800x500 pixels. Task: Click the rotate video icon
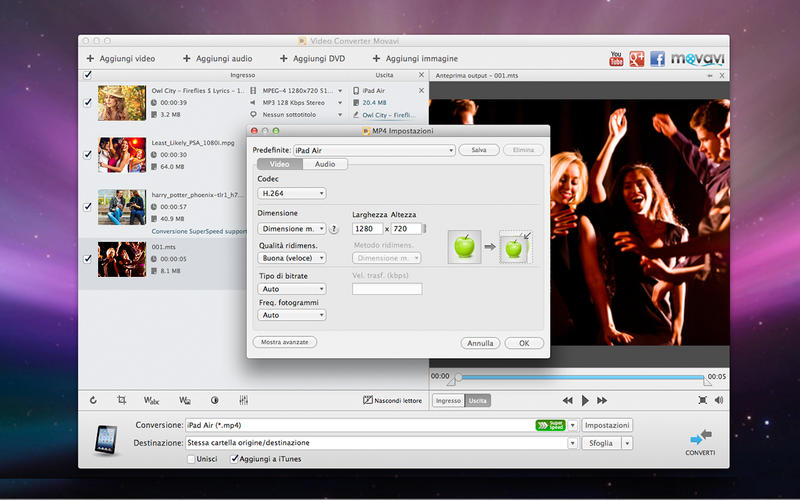tap(93, 400)
